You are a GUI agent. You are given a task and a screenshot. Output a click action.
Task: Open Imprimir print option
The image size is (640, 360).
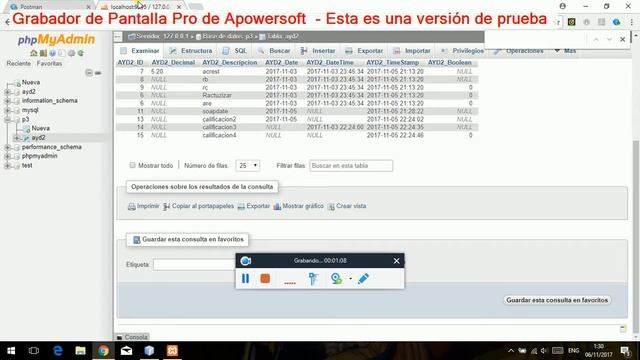[144, 206]
